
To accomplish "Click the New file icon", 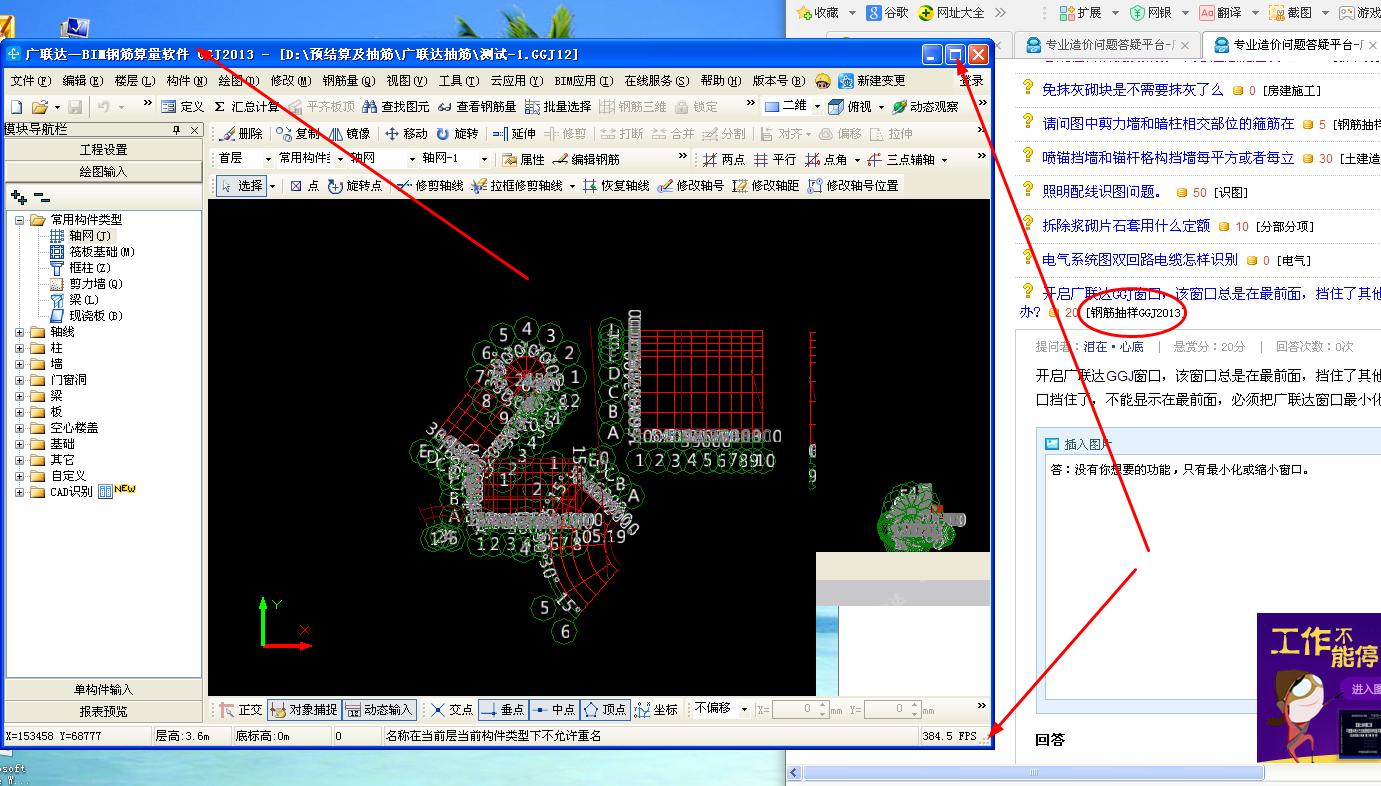I will 16,106.
